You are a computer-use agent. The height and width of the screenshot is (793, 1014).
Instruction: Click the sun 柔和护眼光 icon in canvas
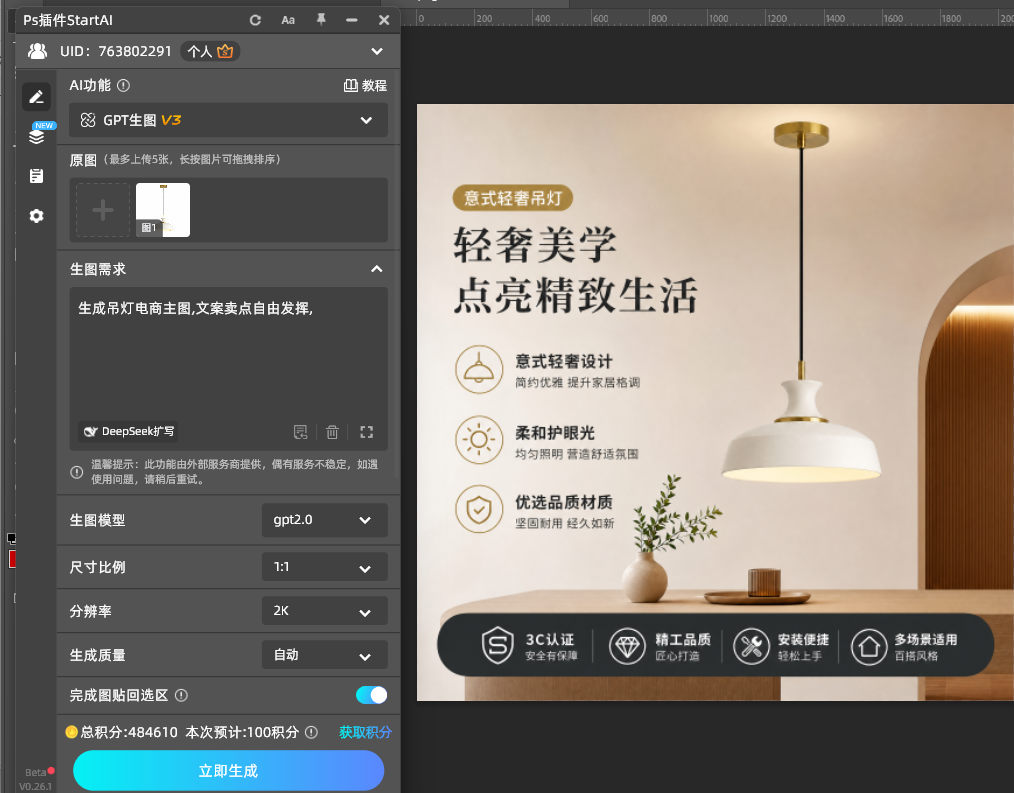[x=479, y=440]
